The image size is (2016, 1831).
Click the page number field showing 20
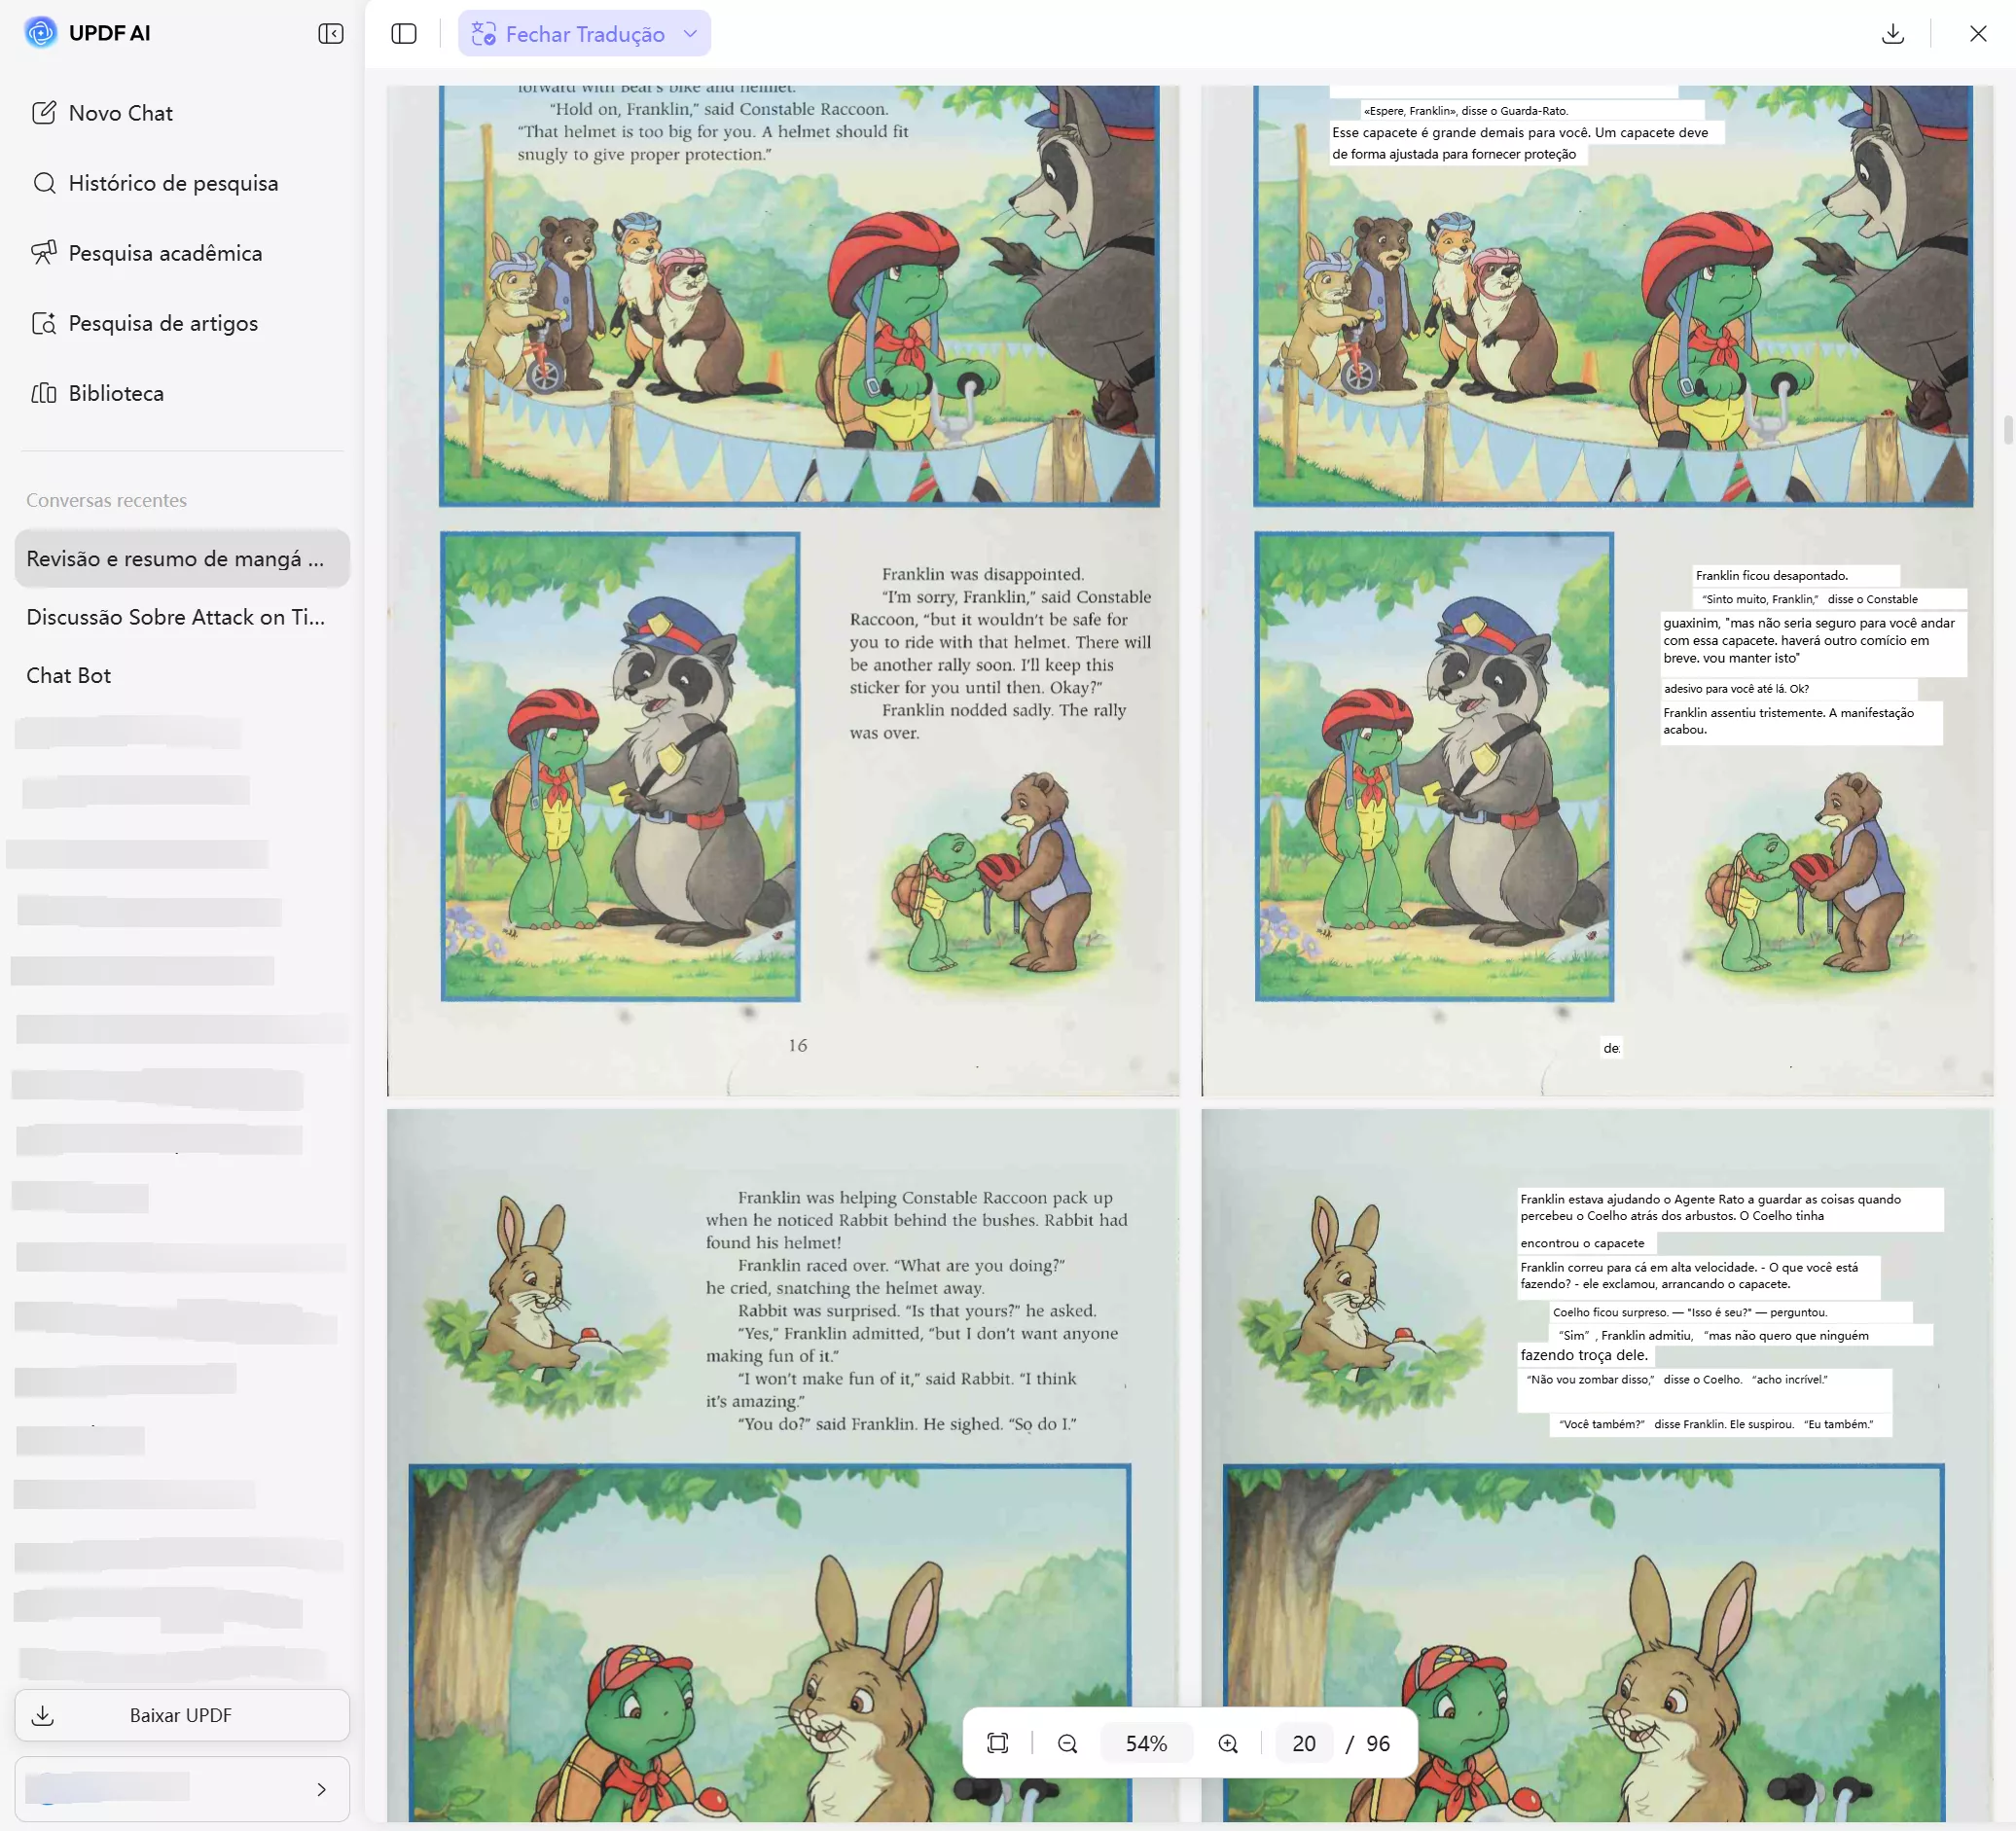coord(1303,1743)
